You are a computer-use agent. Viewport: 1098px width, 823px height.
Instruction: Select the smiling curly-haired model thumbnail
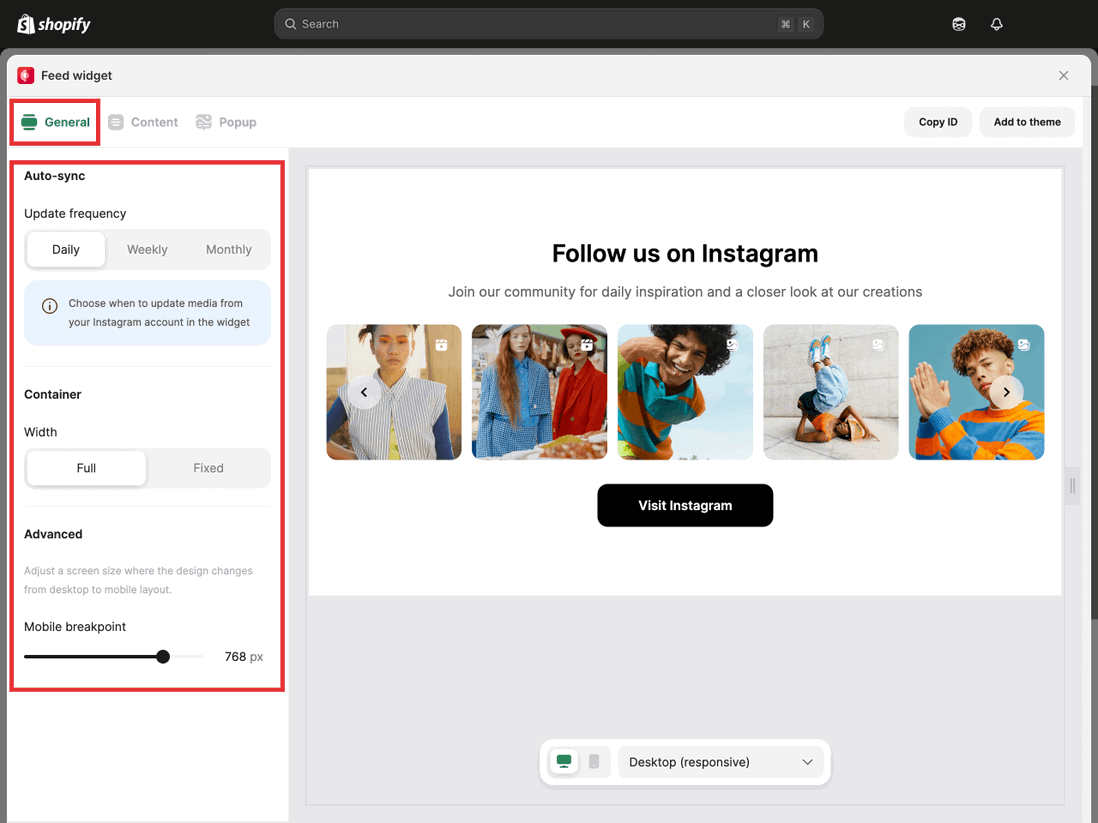[x=685, y=392]
